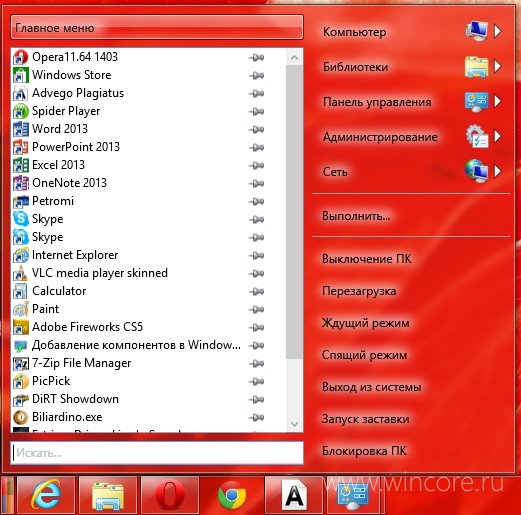
Task: Open Control Panel icon on the taskbar
Action: [x=353, y=495]
